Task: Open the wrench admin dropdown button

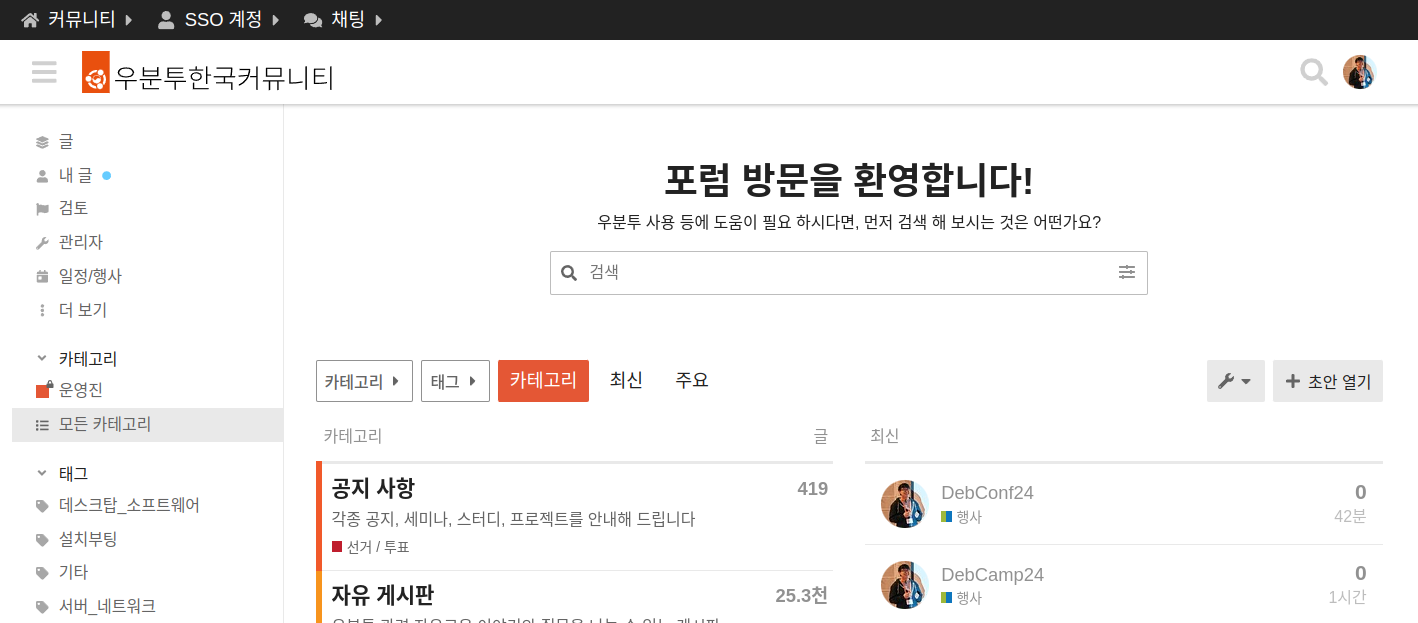Action: click(x=1236, y=381)
